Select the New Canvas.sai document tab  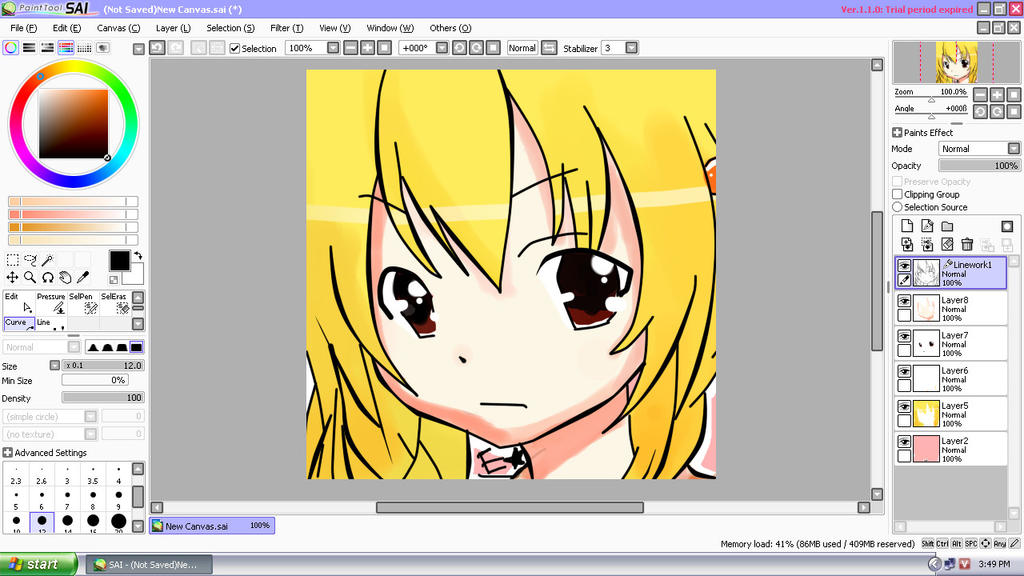click(212, 526)
